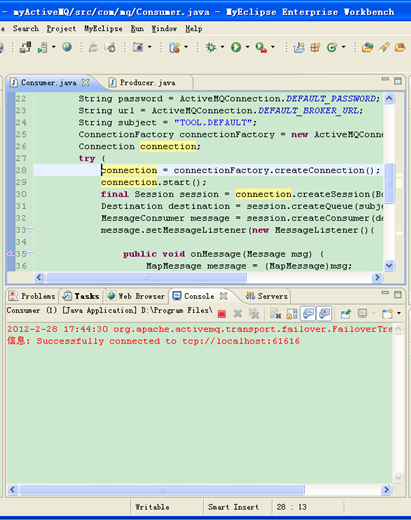Click Remove All Terminated Launches icon
411x520 pixels.
(x=254, y=313)
